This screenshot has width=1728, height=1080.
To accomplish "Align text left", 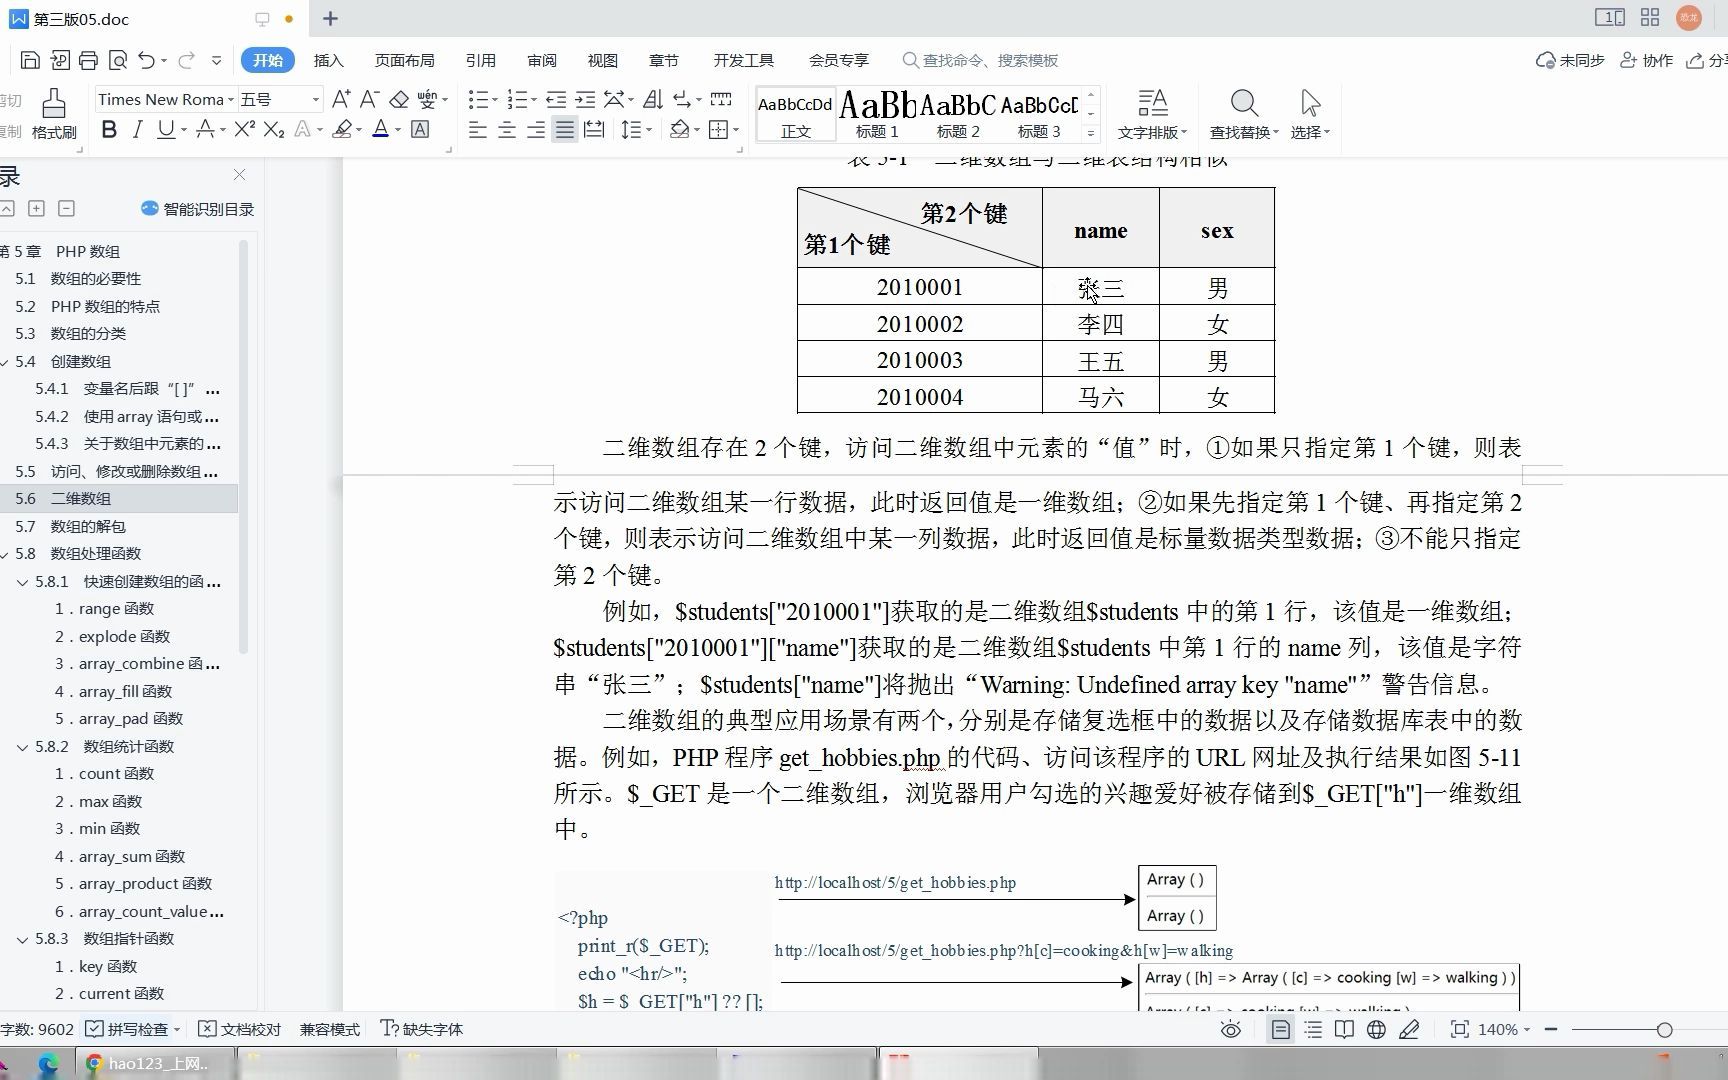I will click(478, 130).
